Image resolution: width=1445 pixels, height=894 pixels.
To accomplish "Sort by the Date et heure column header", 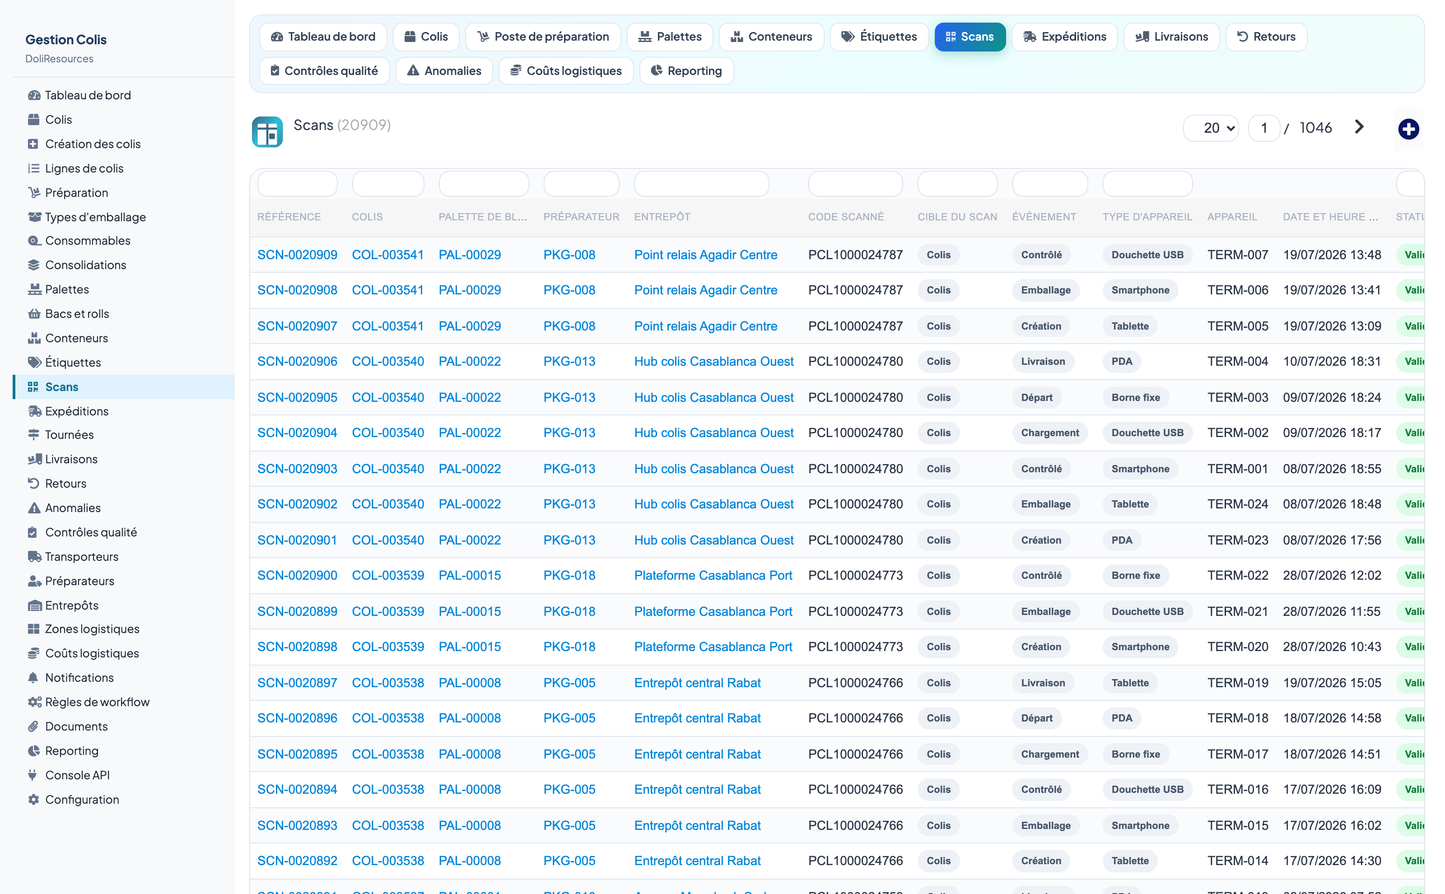I will (1330, 217).
